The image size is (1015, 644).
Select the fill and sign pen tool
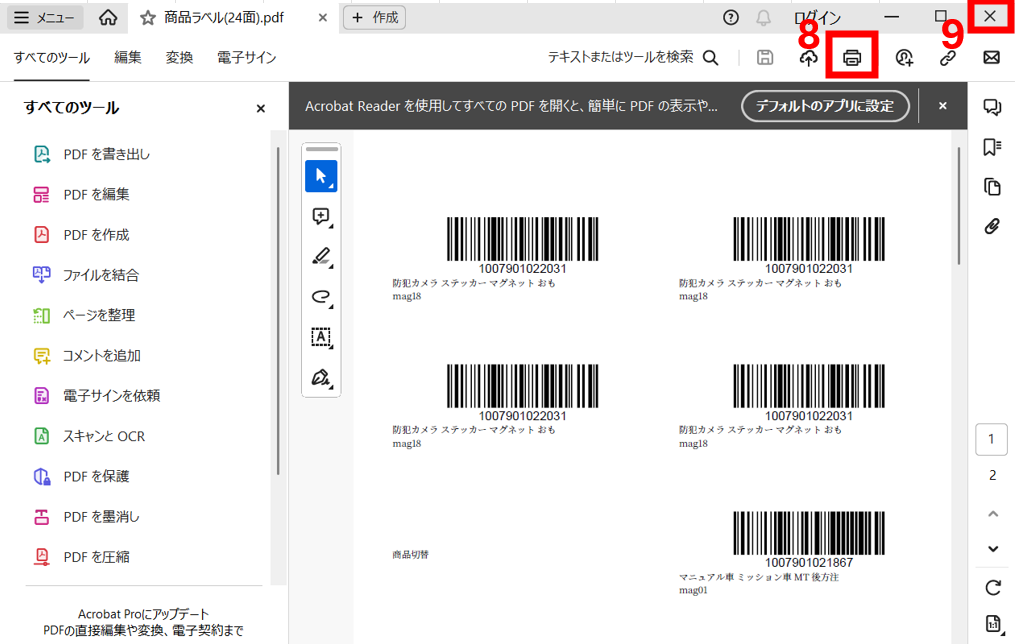(321, 377)
